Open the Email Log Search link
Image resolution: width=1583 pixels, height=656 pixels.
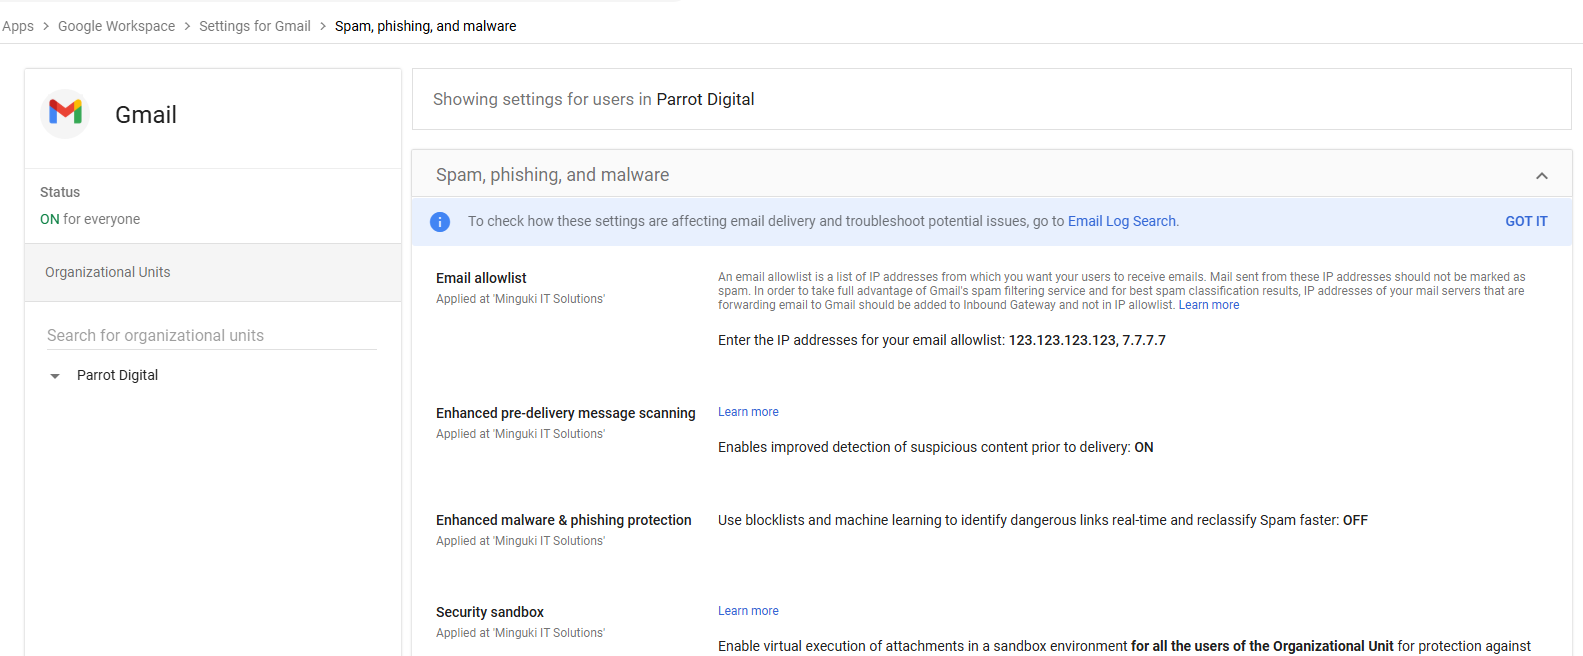[1121, 221]
